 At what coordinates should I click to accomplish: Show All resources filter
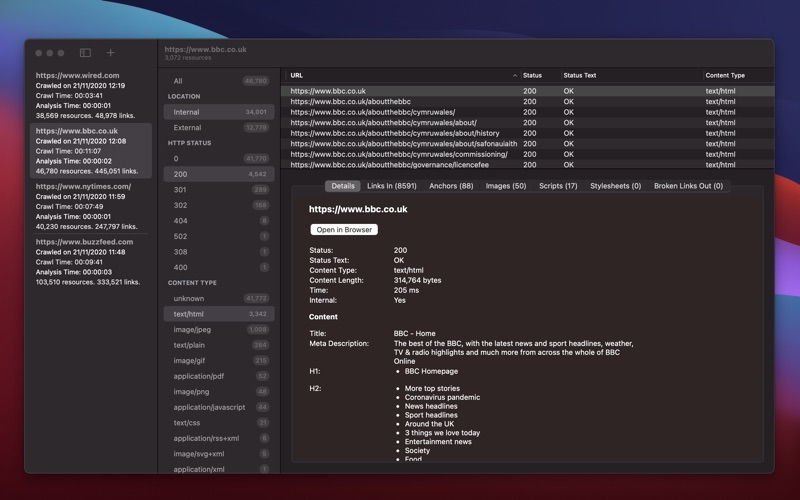178,81
